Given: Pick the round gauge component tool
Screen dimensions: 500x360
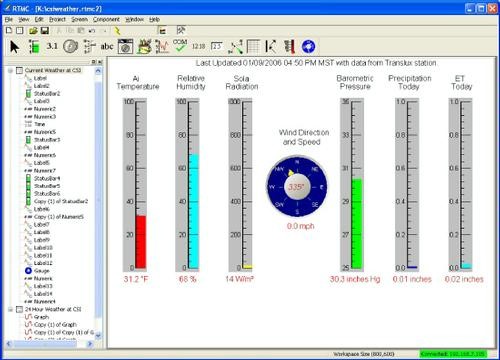Looking at the screenshot, I should pos(70,46).
